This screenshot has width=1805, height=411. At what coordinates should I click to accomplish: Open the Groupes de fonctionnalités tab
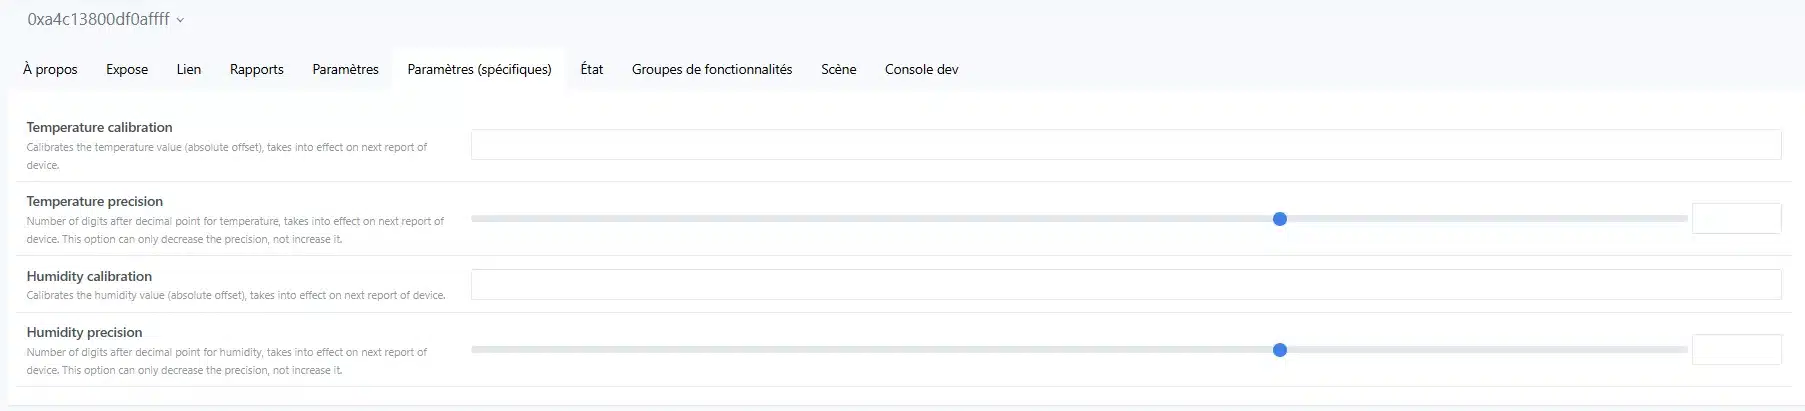point(712,69)
